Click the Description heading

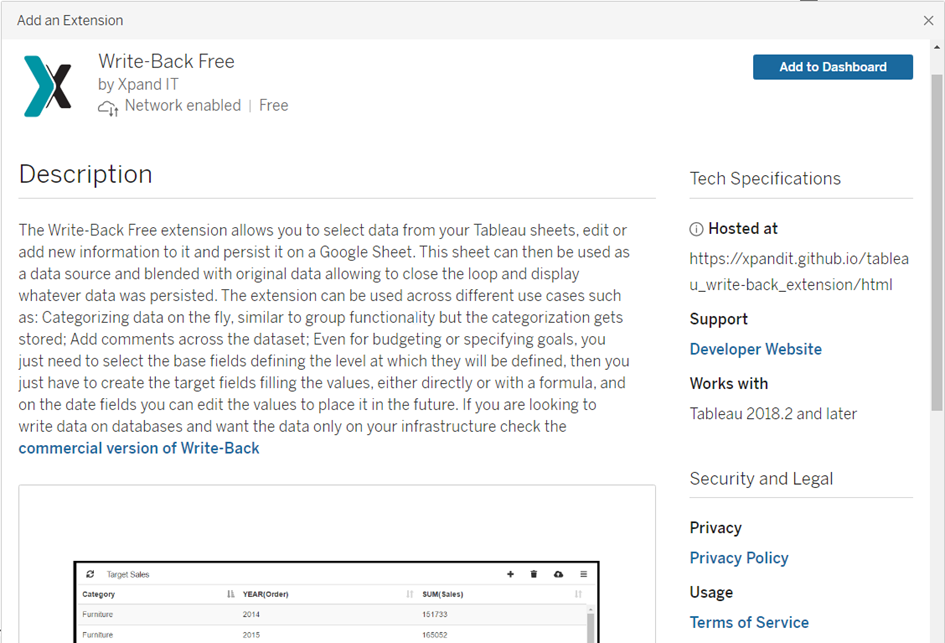click(x=86, y=175)
